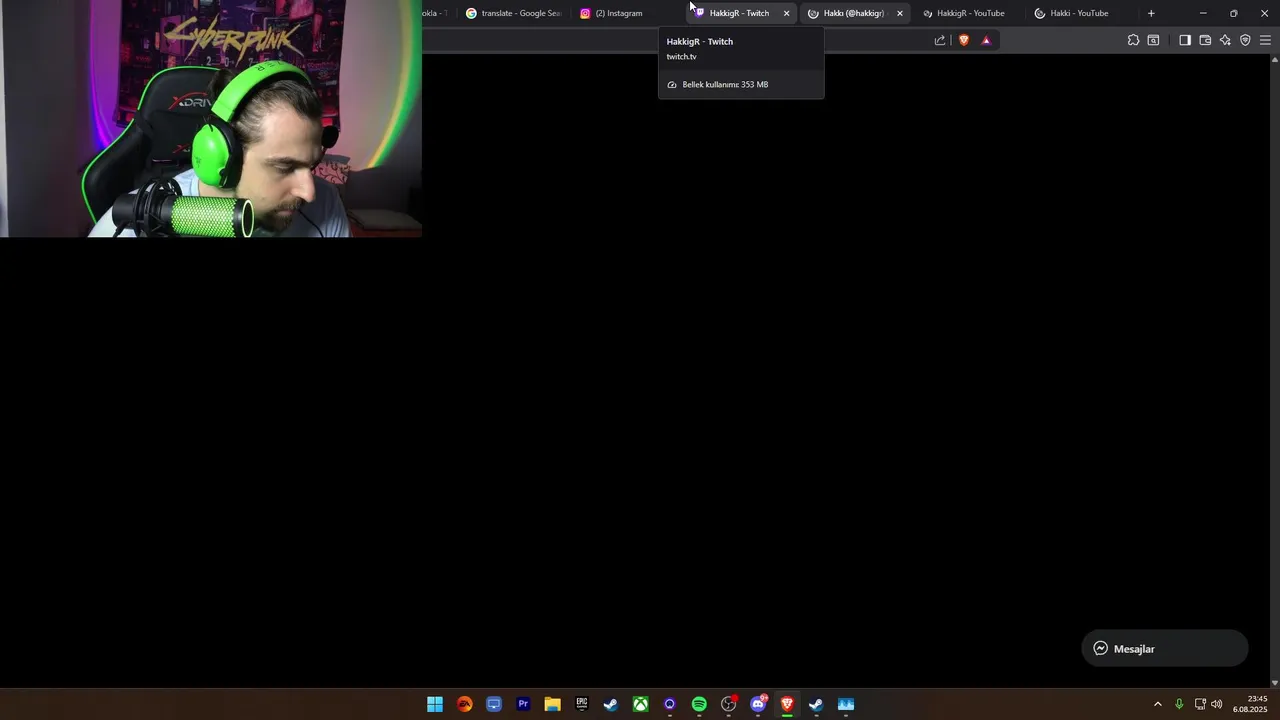Open File Explorer from taskbar
This screenshot has height=720, width=1280.
pos(552,704)
